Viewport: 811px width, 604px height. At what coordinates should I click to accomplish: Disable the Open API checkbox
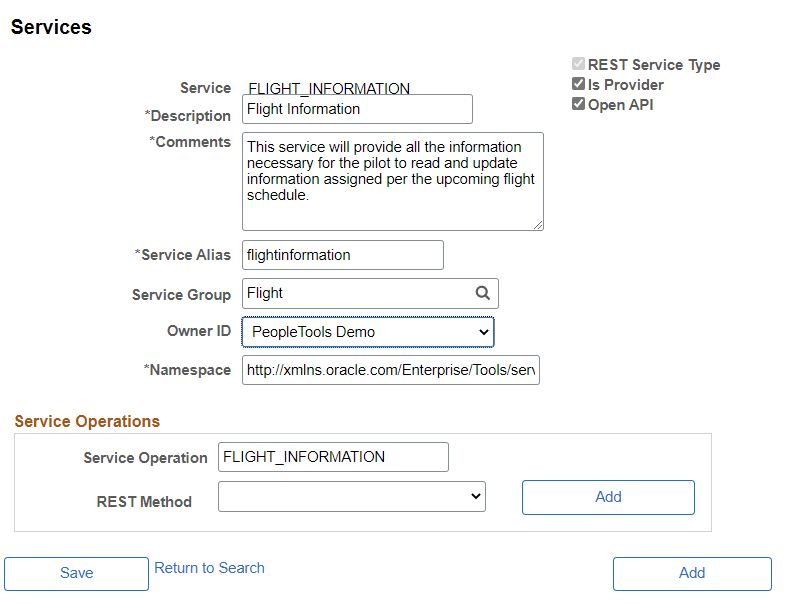[x=578, y=103]
